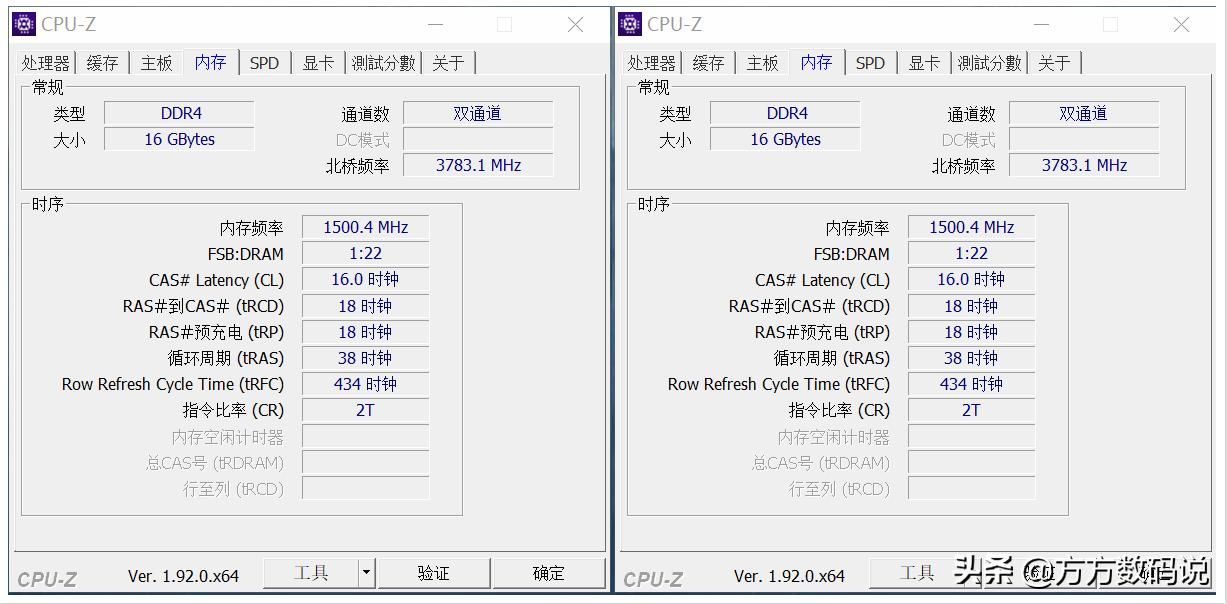Viewport: 1227px width, 604px height.
Task: Click the empty DC模式 field in the left window
Action: point(478,139)
